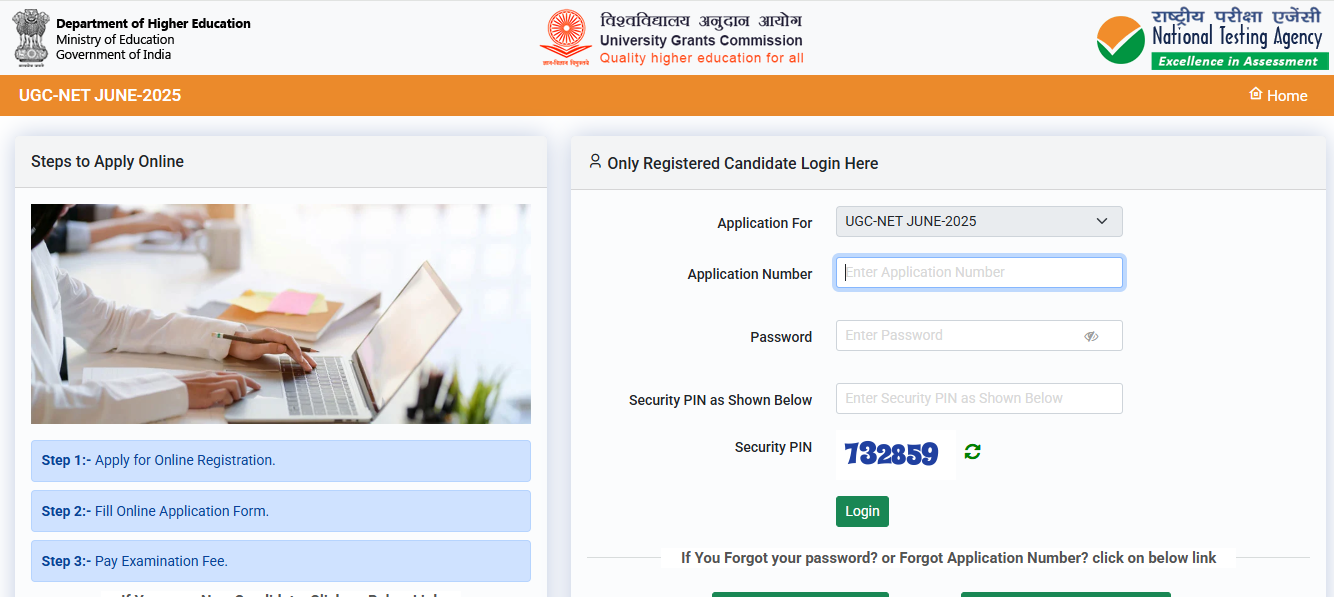The image size is (1334, 597).
Task: Click the laptop banner image
Action: click(x=281, y=314)
